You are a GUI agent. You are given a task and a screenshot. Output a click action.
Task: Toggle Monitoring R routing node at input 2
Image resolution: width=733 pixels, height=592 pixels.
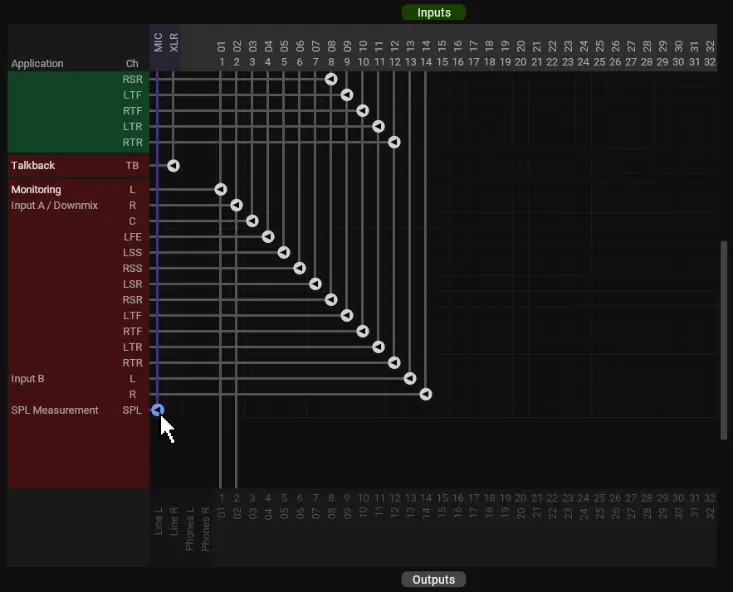pyautogui.click(x=237, y=205)
